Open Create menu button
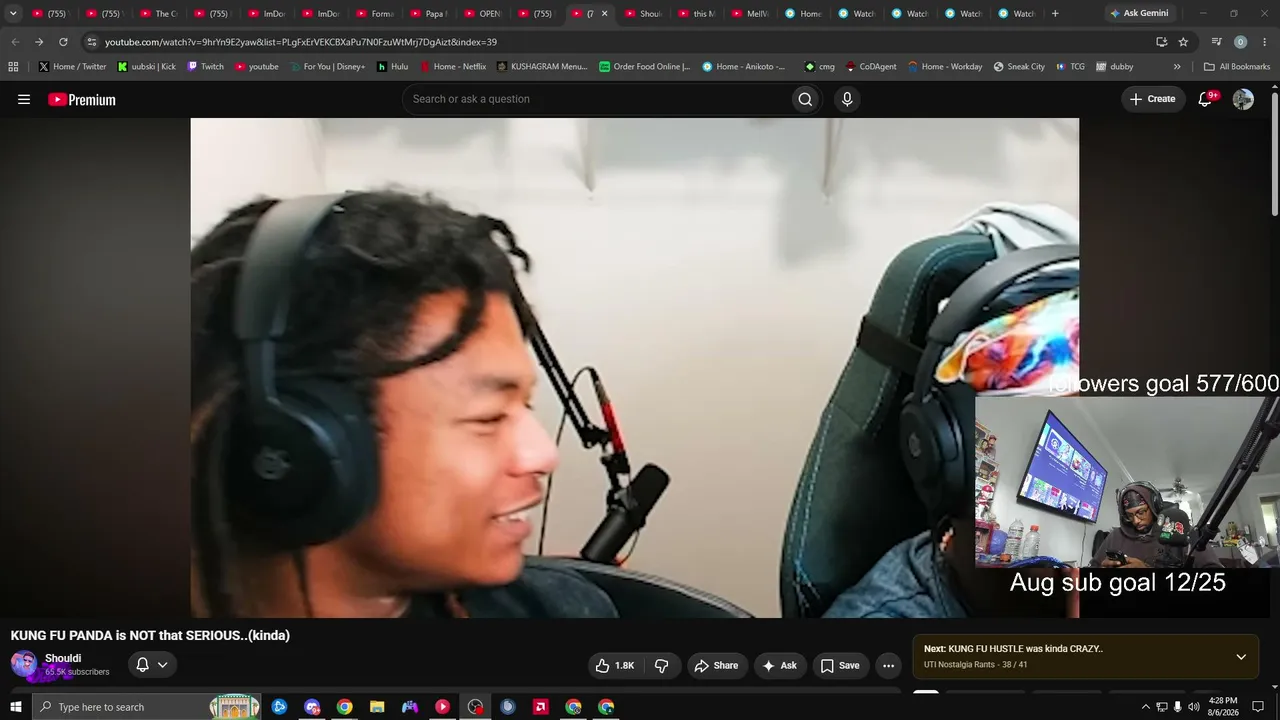This screenshot has height=720, width=1280. (x=1153, y=99)
